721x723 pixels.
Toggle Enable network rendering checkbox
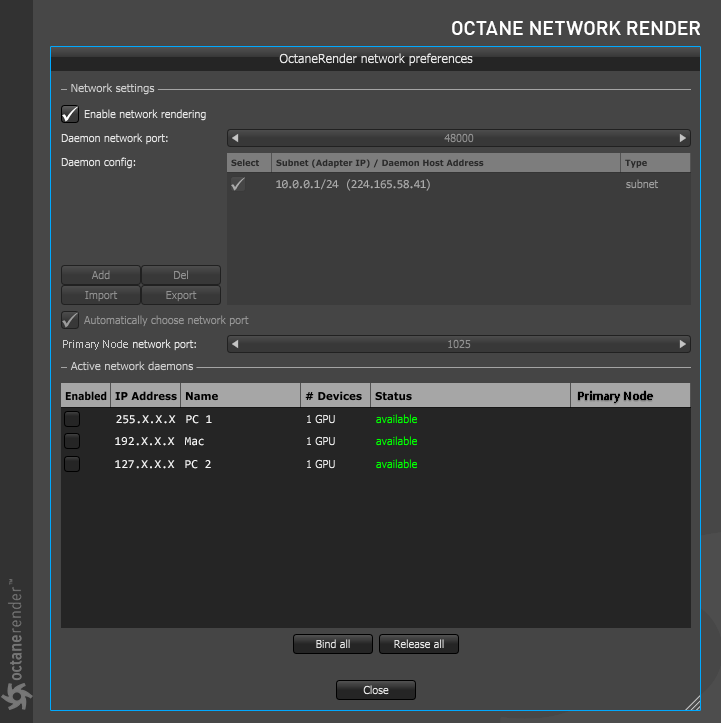click(70, 114)
